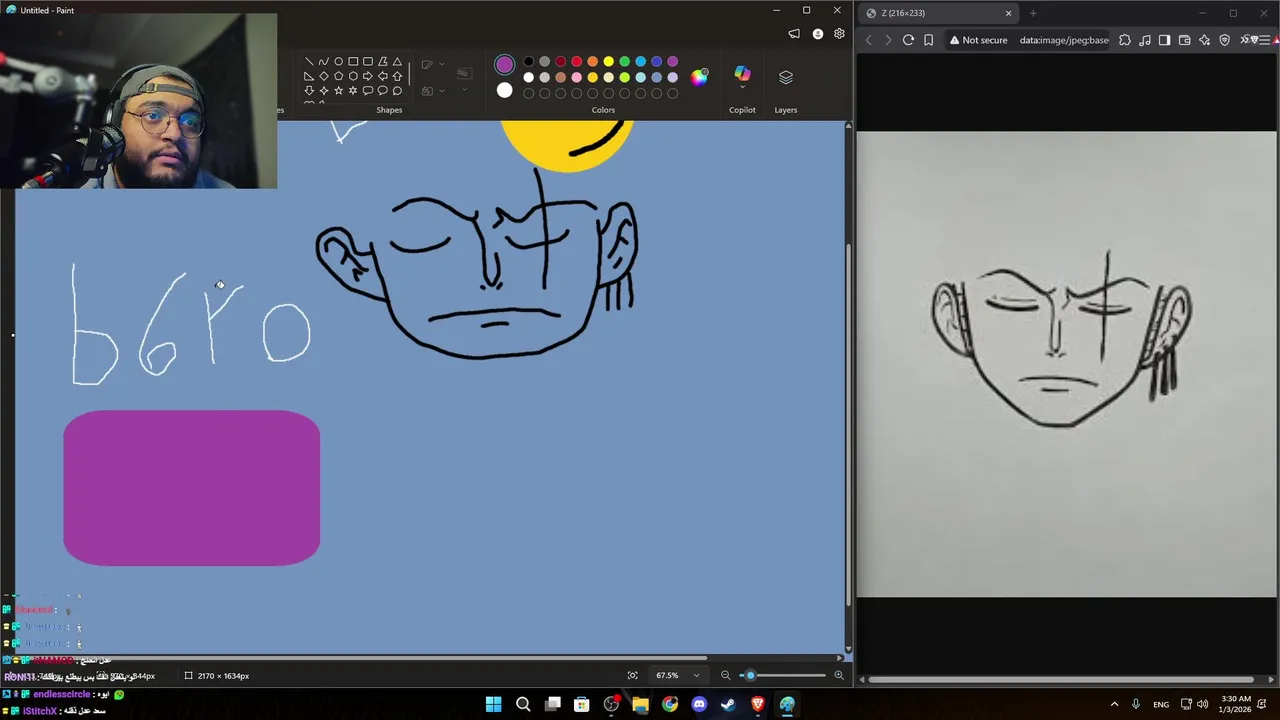Select the Six-point star shape

[x=353, y=90]
